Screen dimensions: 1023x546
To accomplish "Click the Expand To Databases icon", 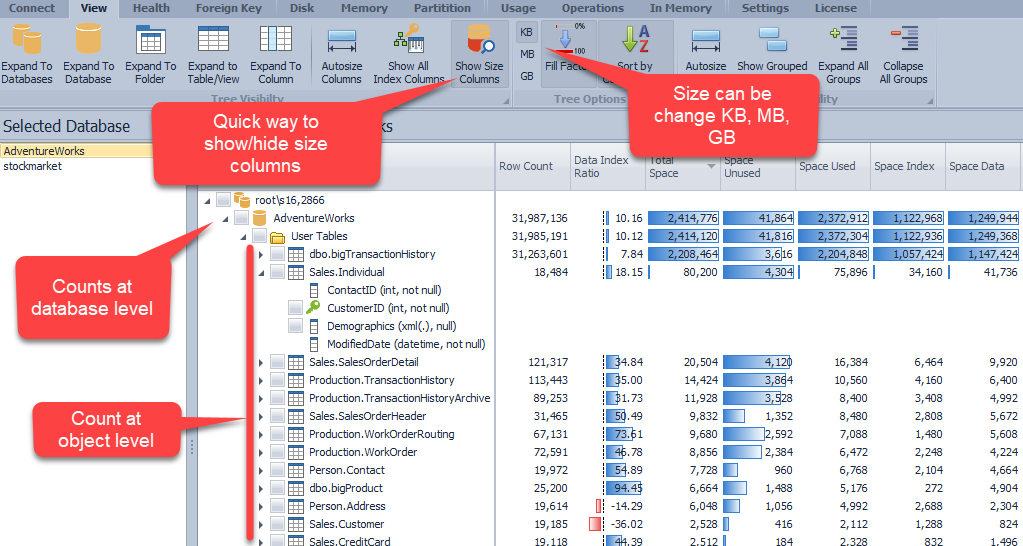I will pyautogui.click(x=26, y=39).
